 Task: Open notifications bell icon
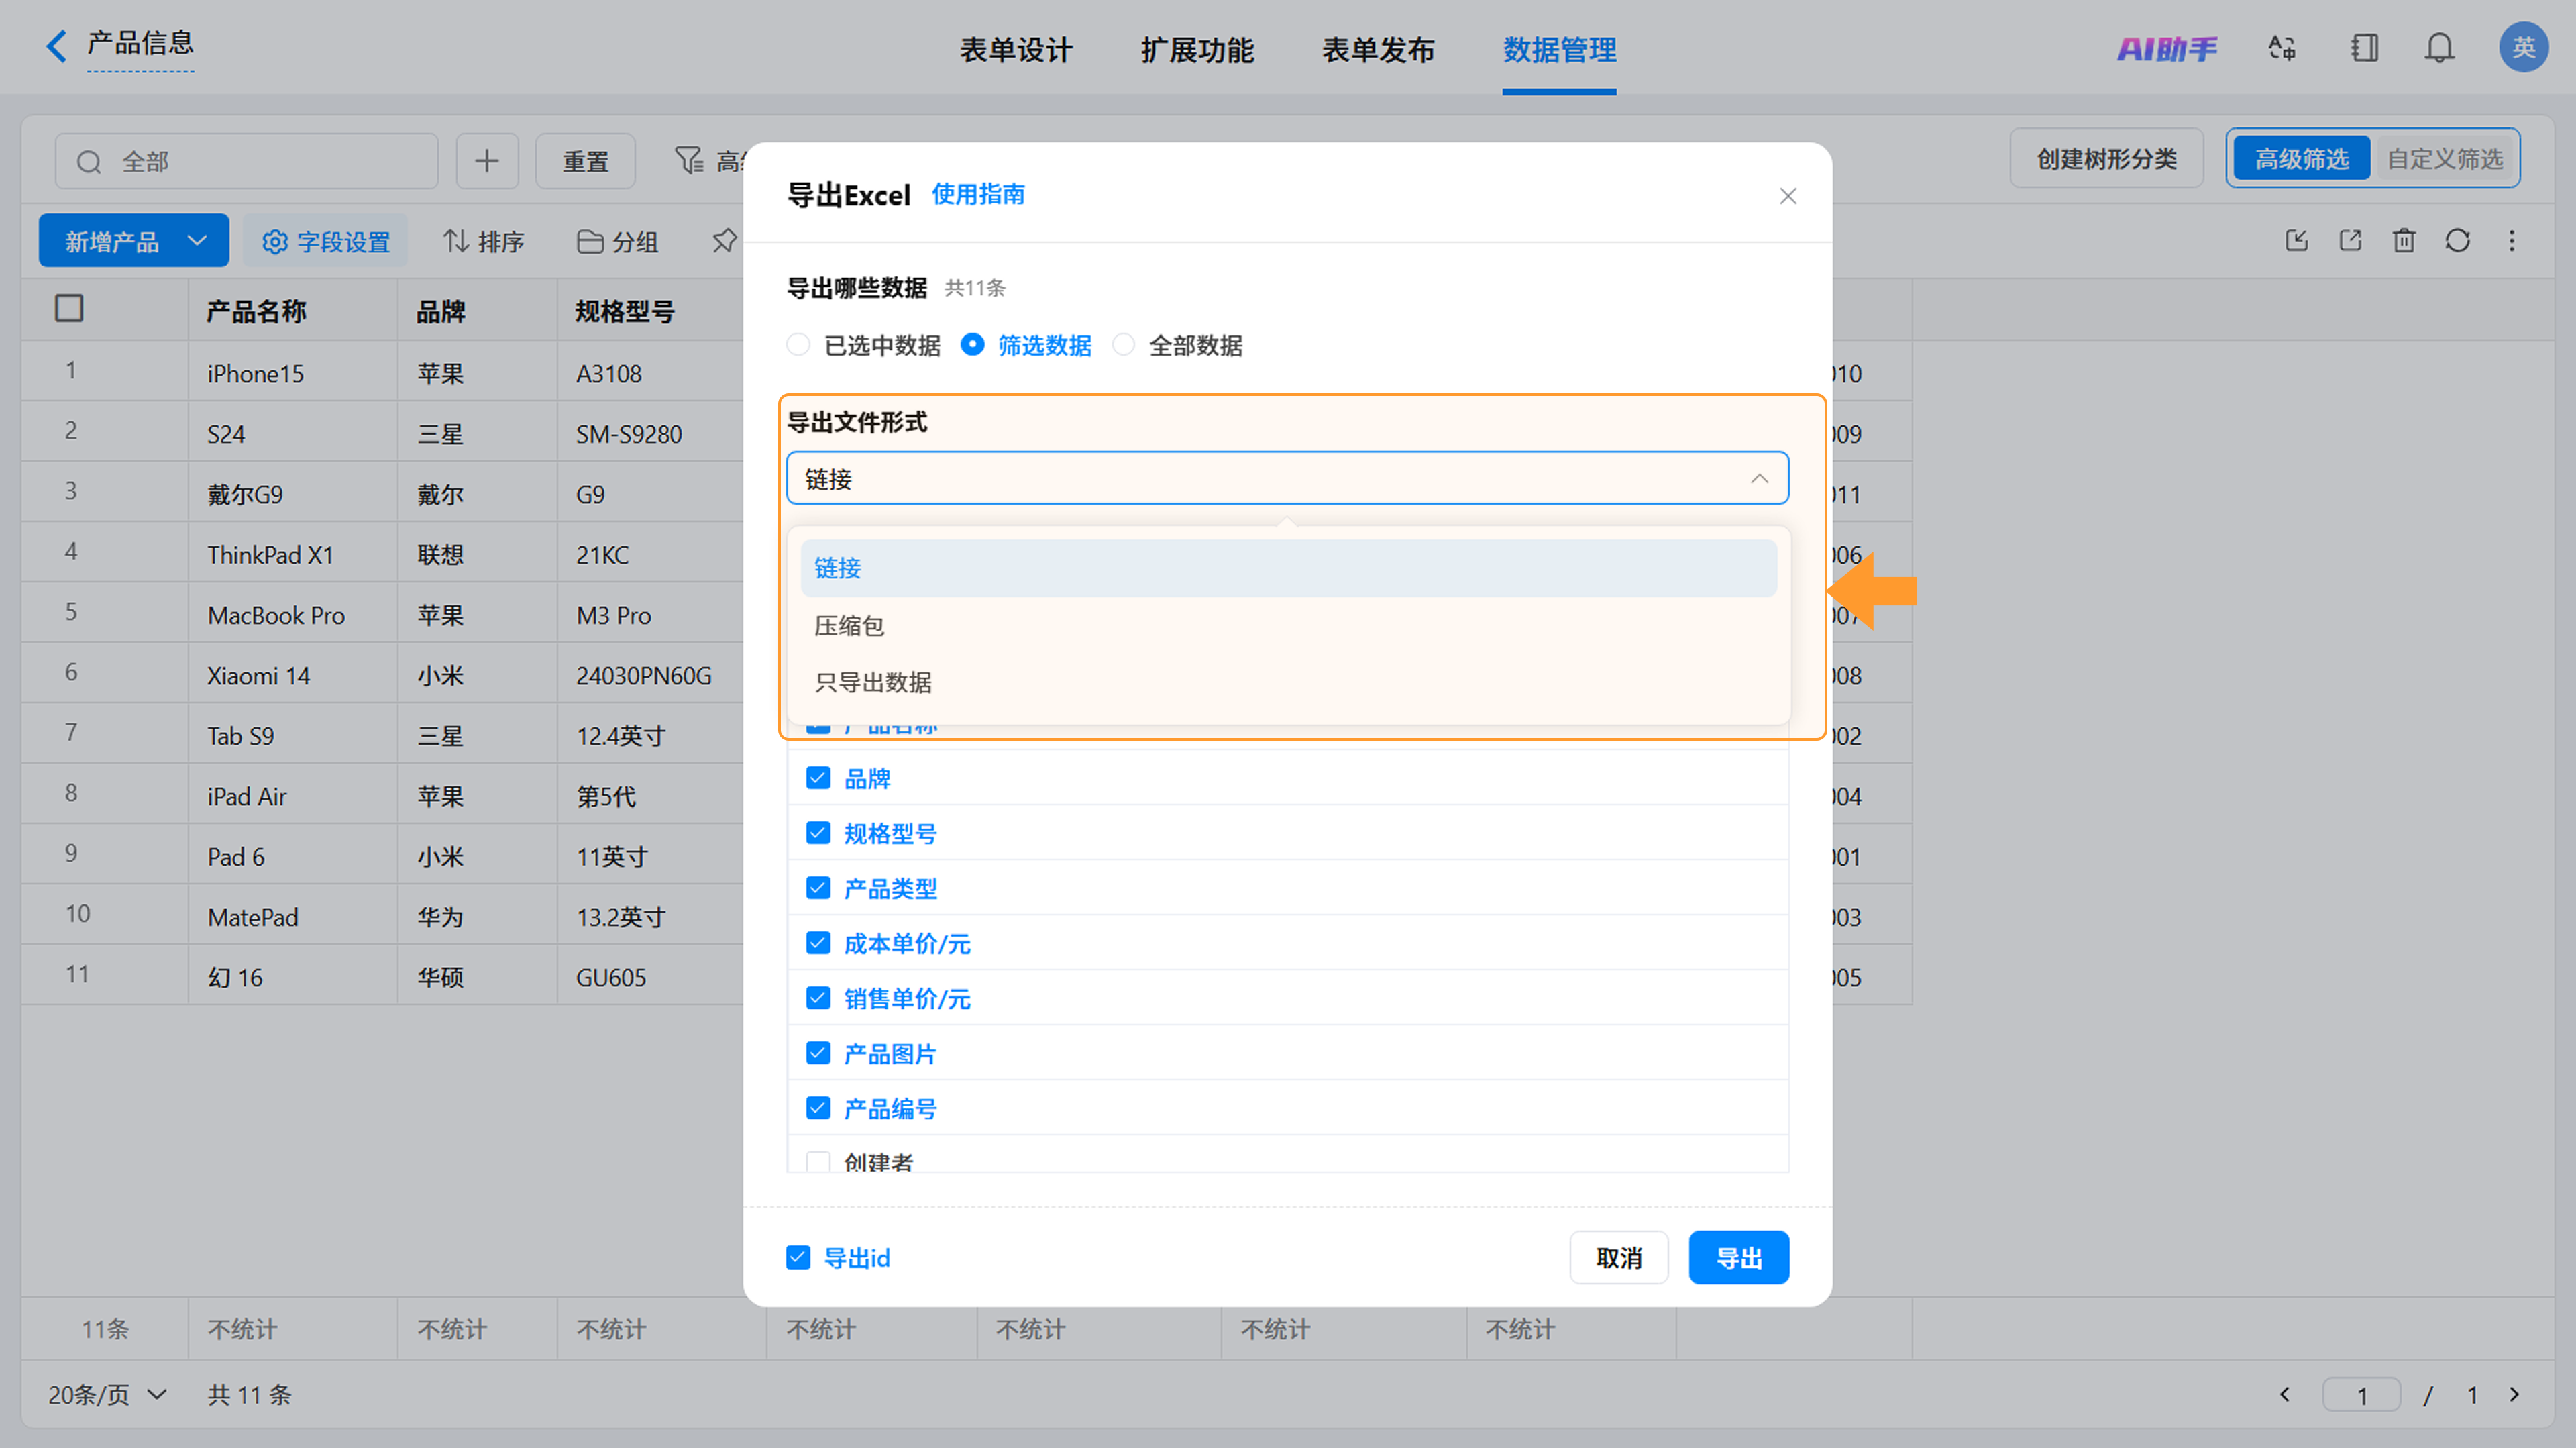pyautogui.click(x=2440, y=48)
